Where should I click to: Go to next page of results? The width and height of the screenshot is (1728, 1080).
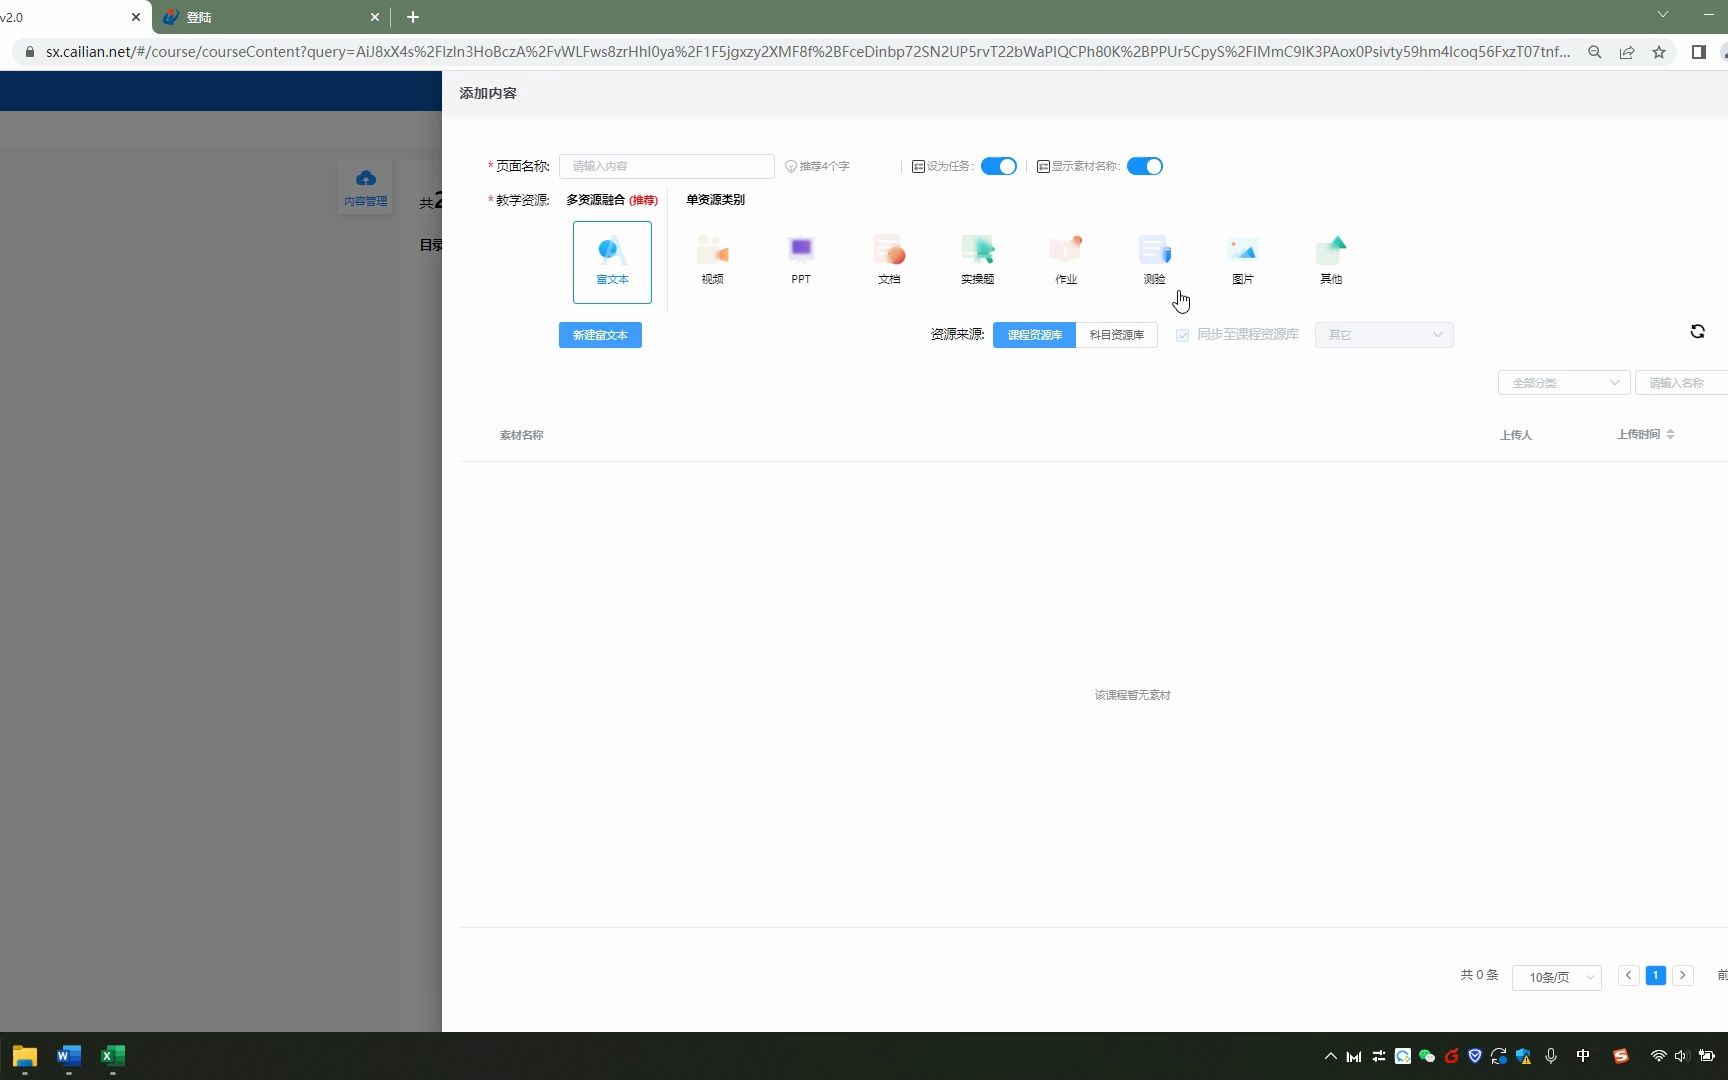tap(1683, 975)
